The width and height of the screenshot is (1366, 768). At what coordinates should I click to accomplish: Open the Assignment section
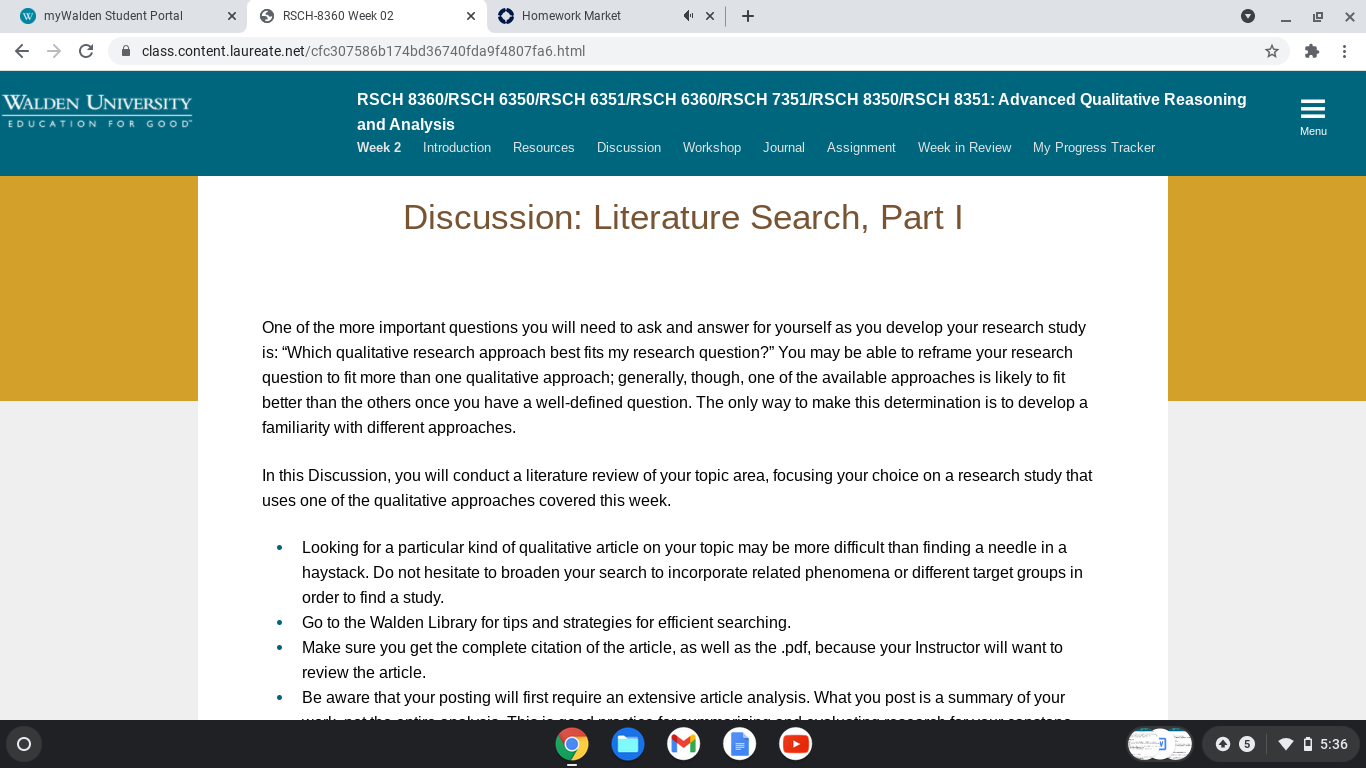click(x=861, y=147)
